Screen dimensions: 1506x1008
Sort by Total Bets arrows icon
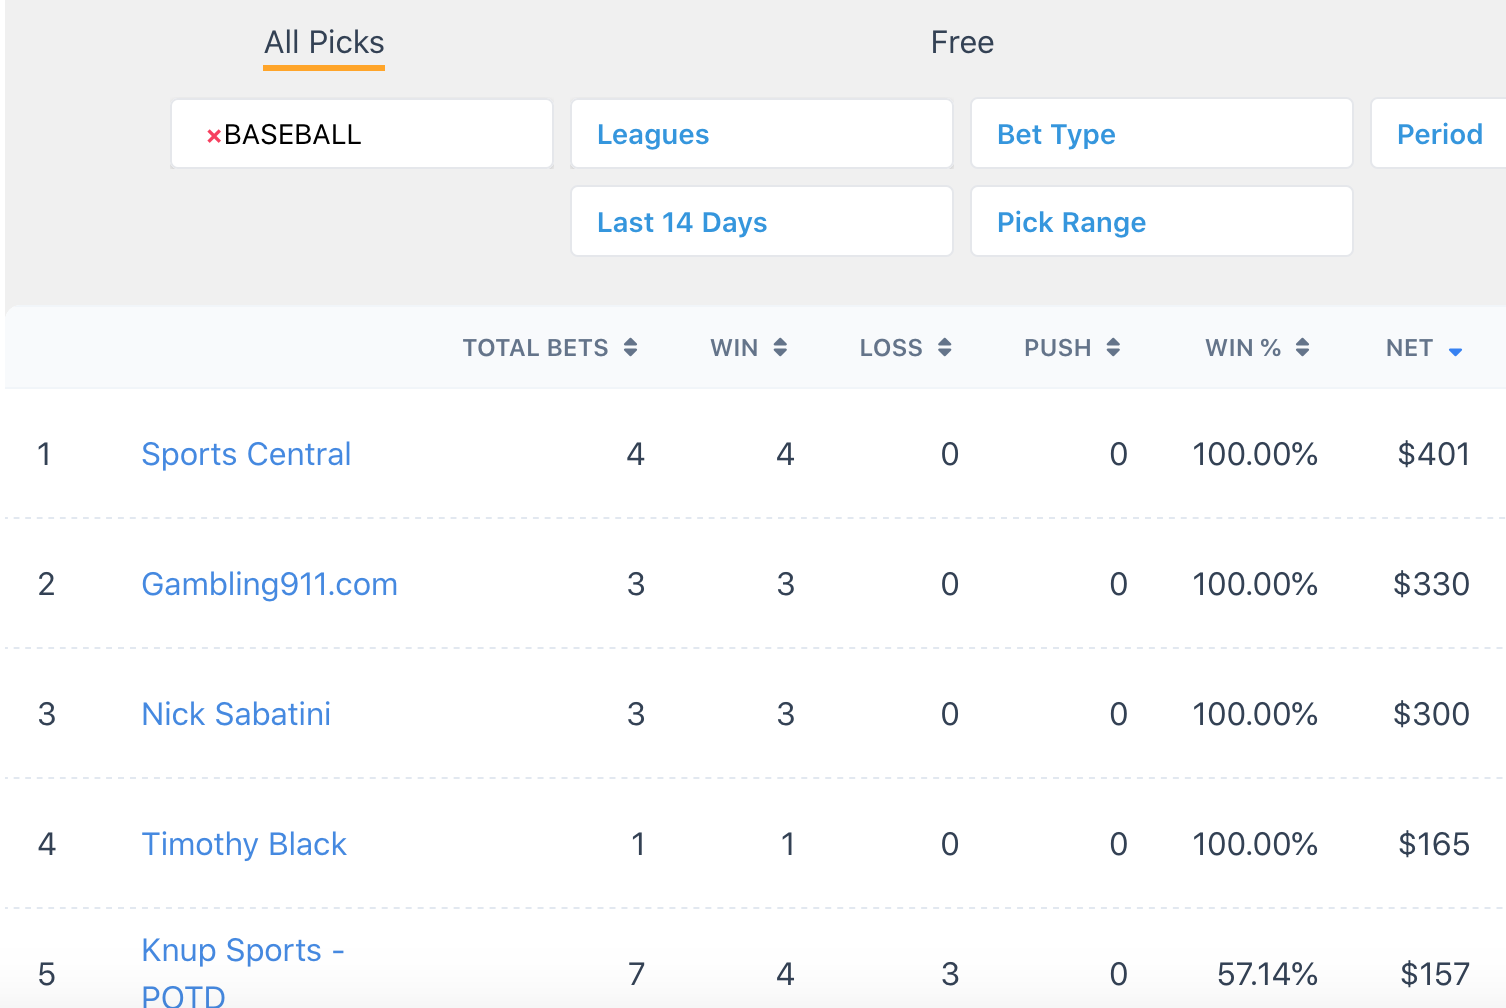click(x=630, y=348)
